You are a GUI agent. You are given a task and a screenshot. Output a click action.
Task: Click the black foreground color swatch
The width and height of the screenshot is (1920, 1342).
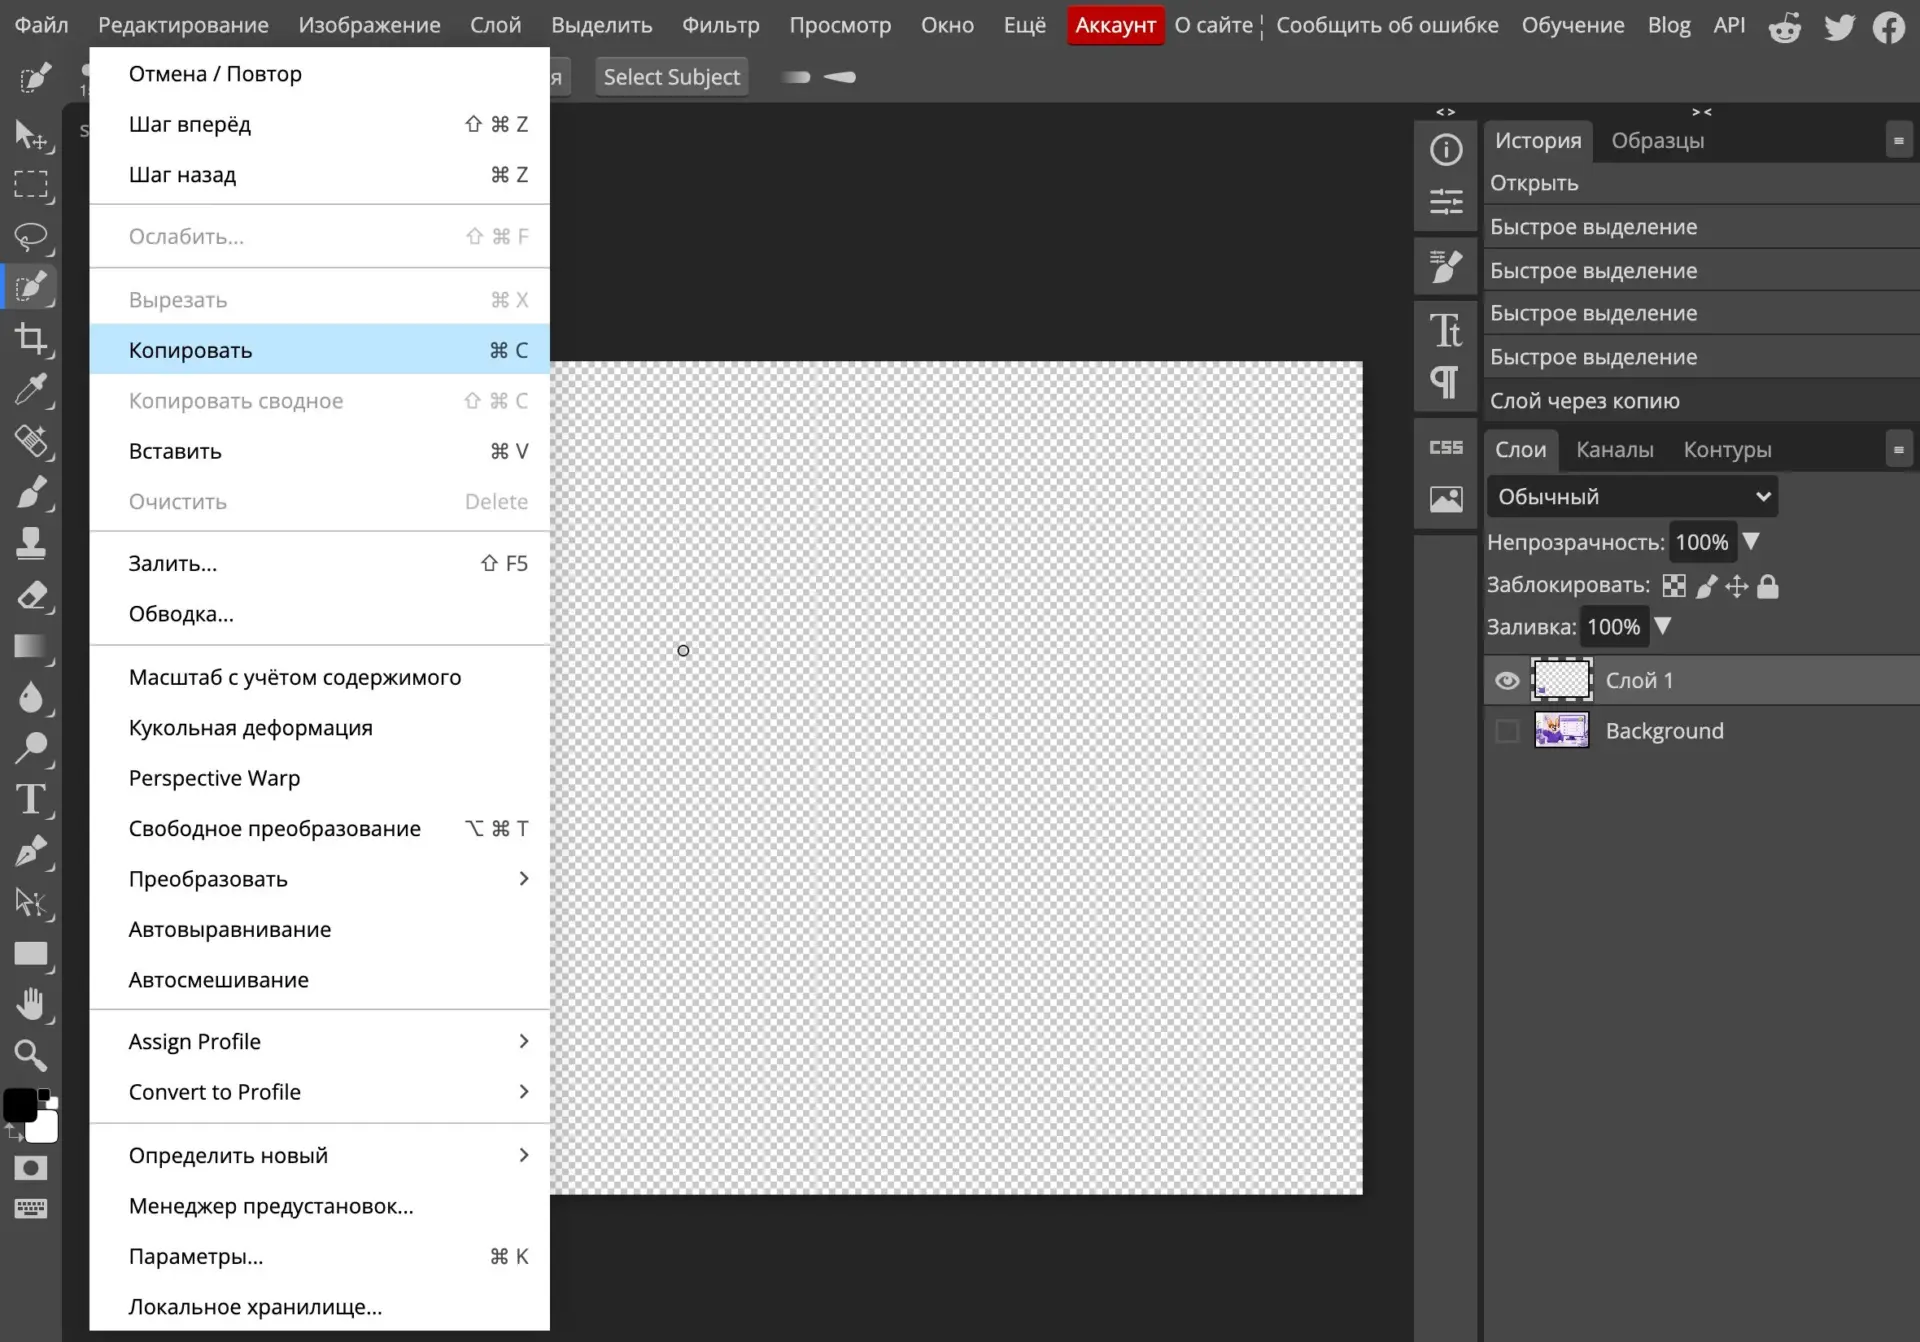pyautogui.click(x=19, y=1105)
